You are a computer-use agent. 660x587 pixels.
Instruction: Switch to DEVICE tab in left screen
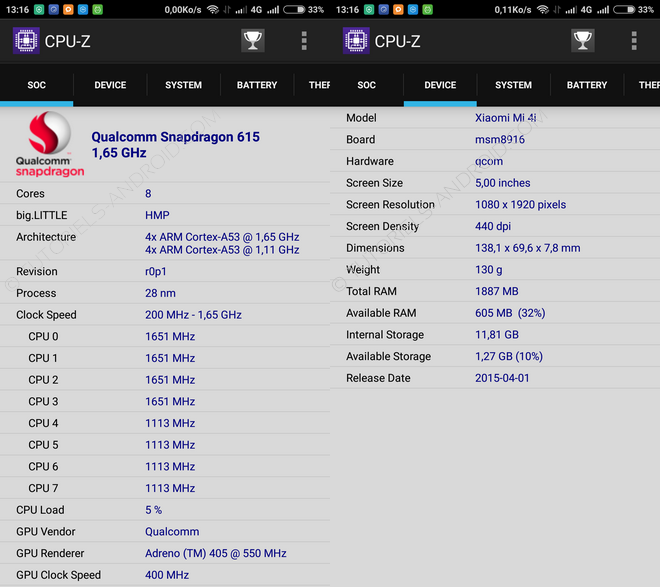[x=110, y=85]
